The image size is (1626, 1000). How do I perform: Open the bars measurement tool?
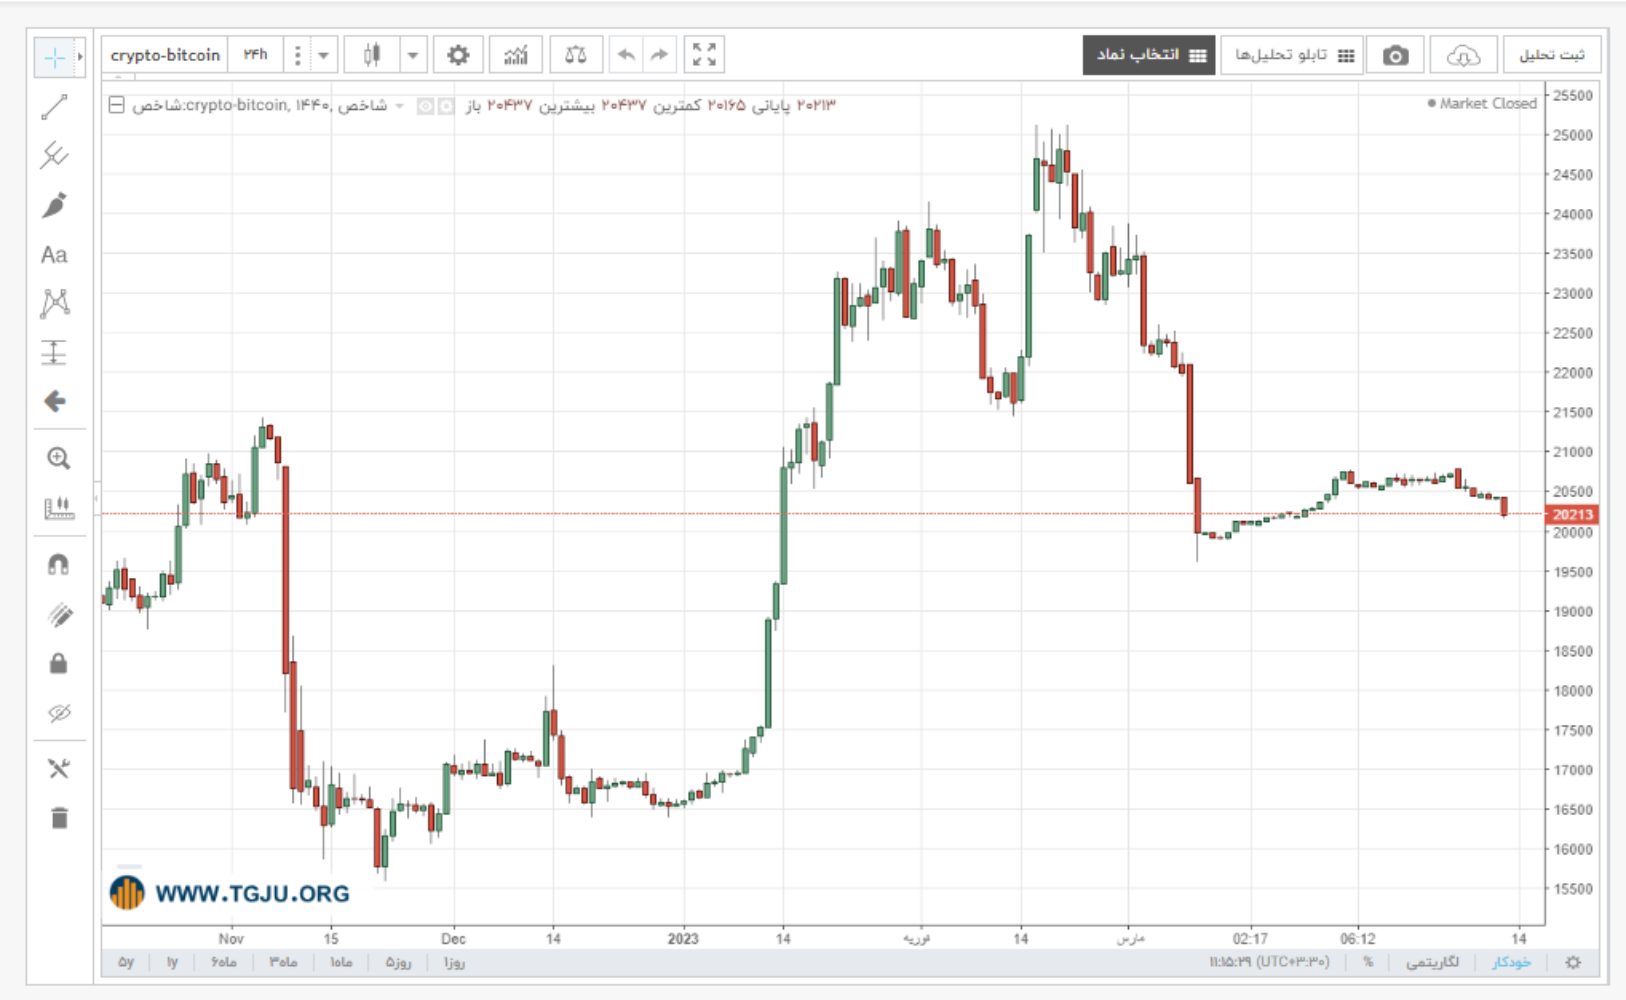(58, 508)
